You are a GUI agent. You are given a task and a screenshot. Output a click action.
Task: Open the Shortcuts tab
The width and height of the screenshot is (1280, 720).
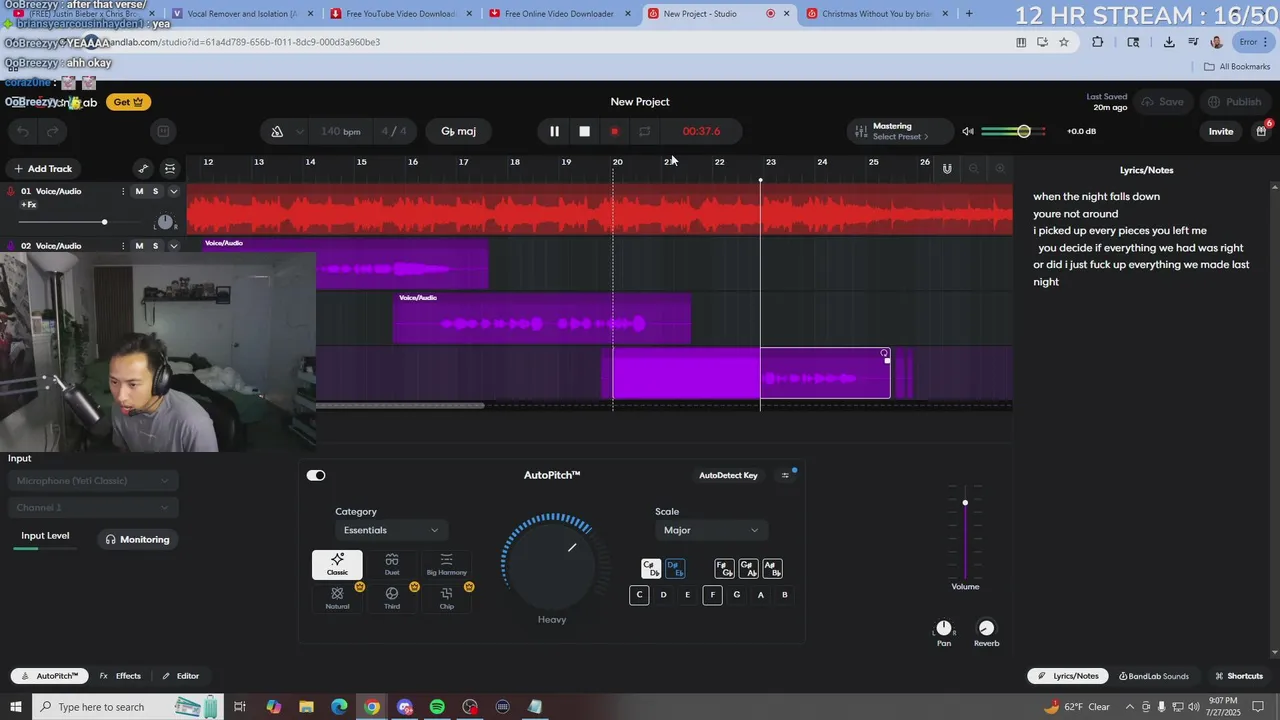coord(1239,676)
